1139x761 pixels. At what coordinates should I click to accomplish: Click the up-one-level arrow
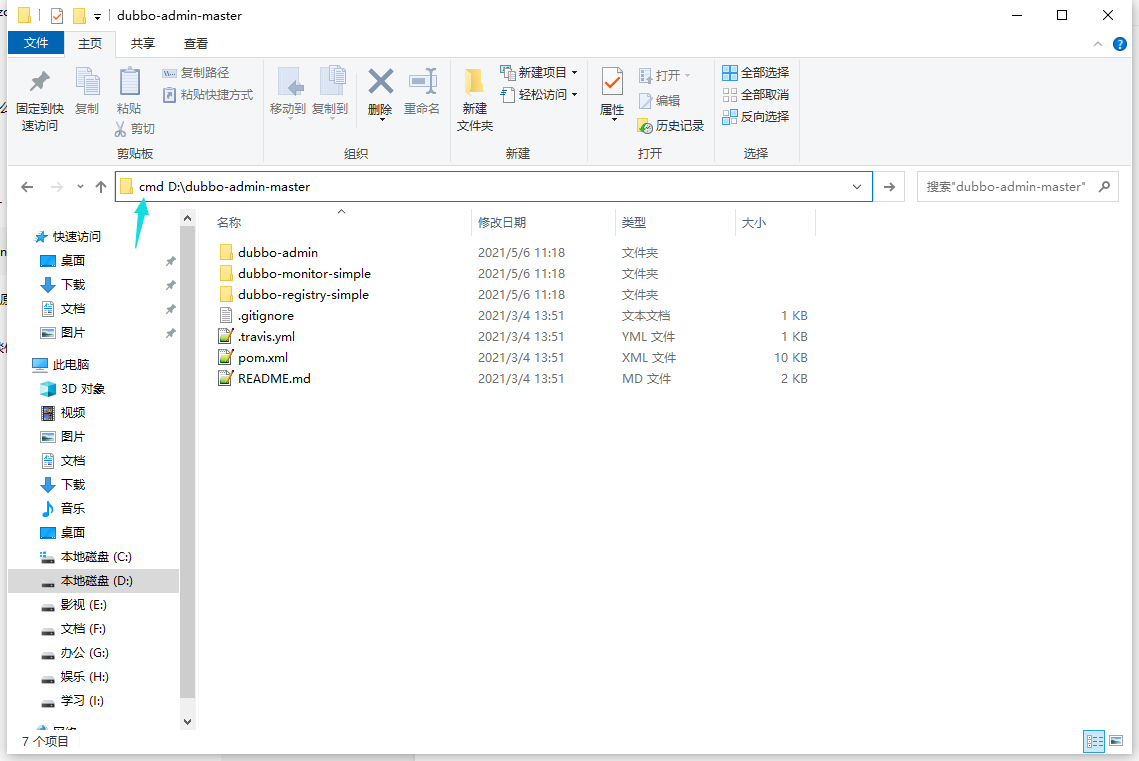[101, 187]
